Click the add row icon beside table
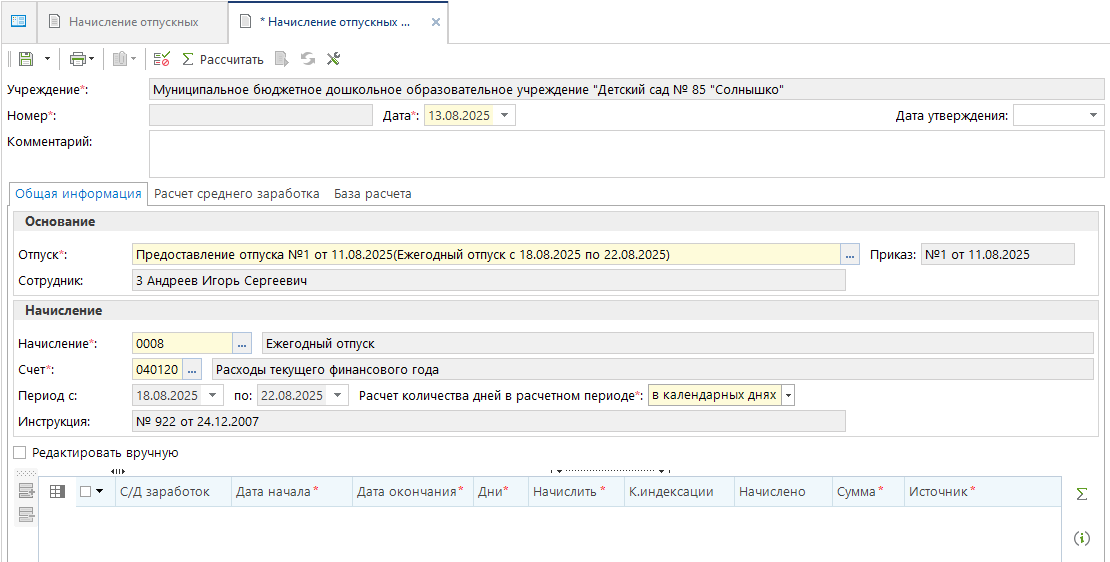 26,491
